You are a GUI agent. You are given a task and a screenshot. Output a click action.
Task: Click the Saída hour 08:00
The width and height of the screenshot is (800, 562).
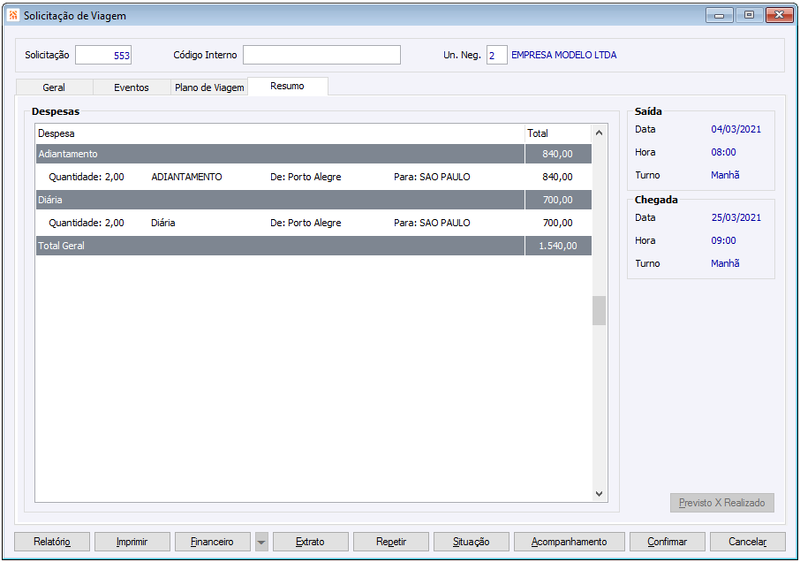point(723,152)
